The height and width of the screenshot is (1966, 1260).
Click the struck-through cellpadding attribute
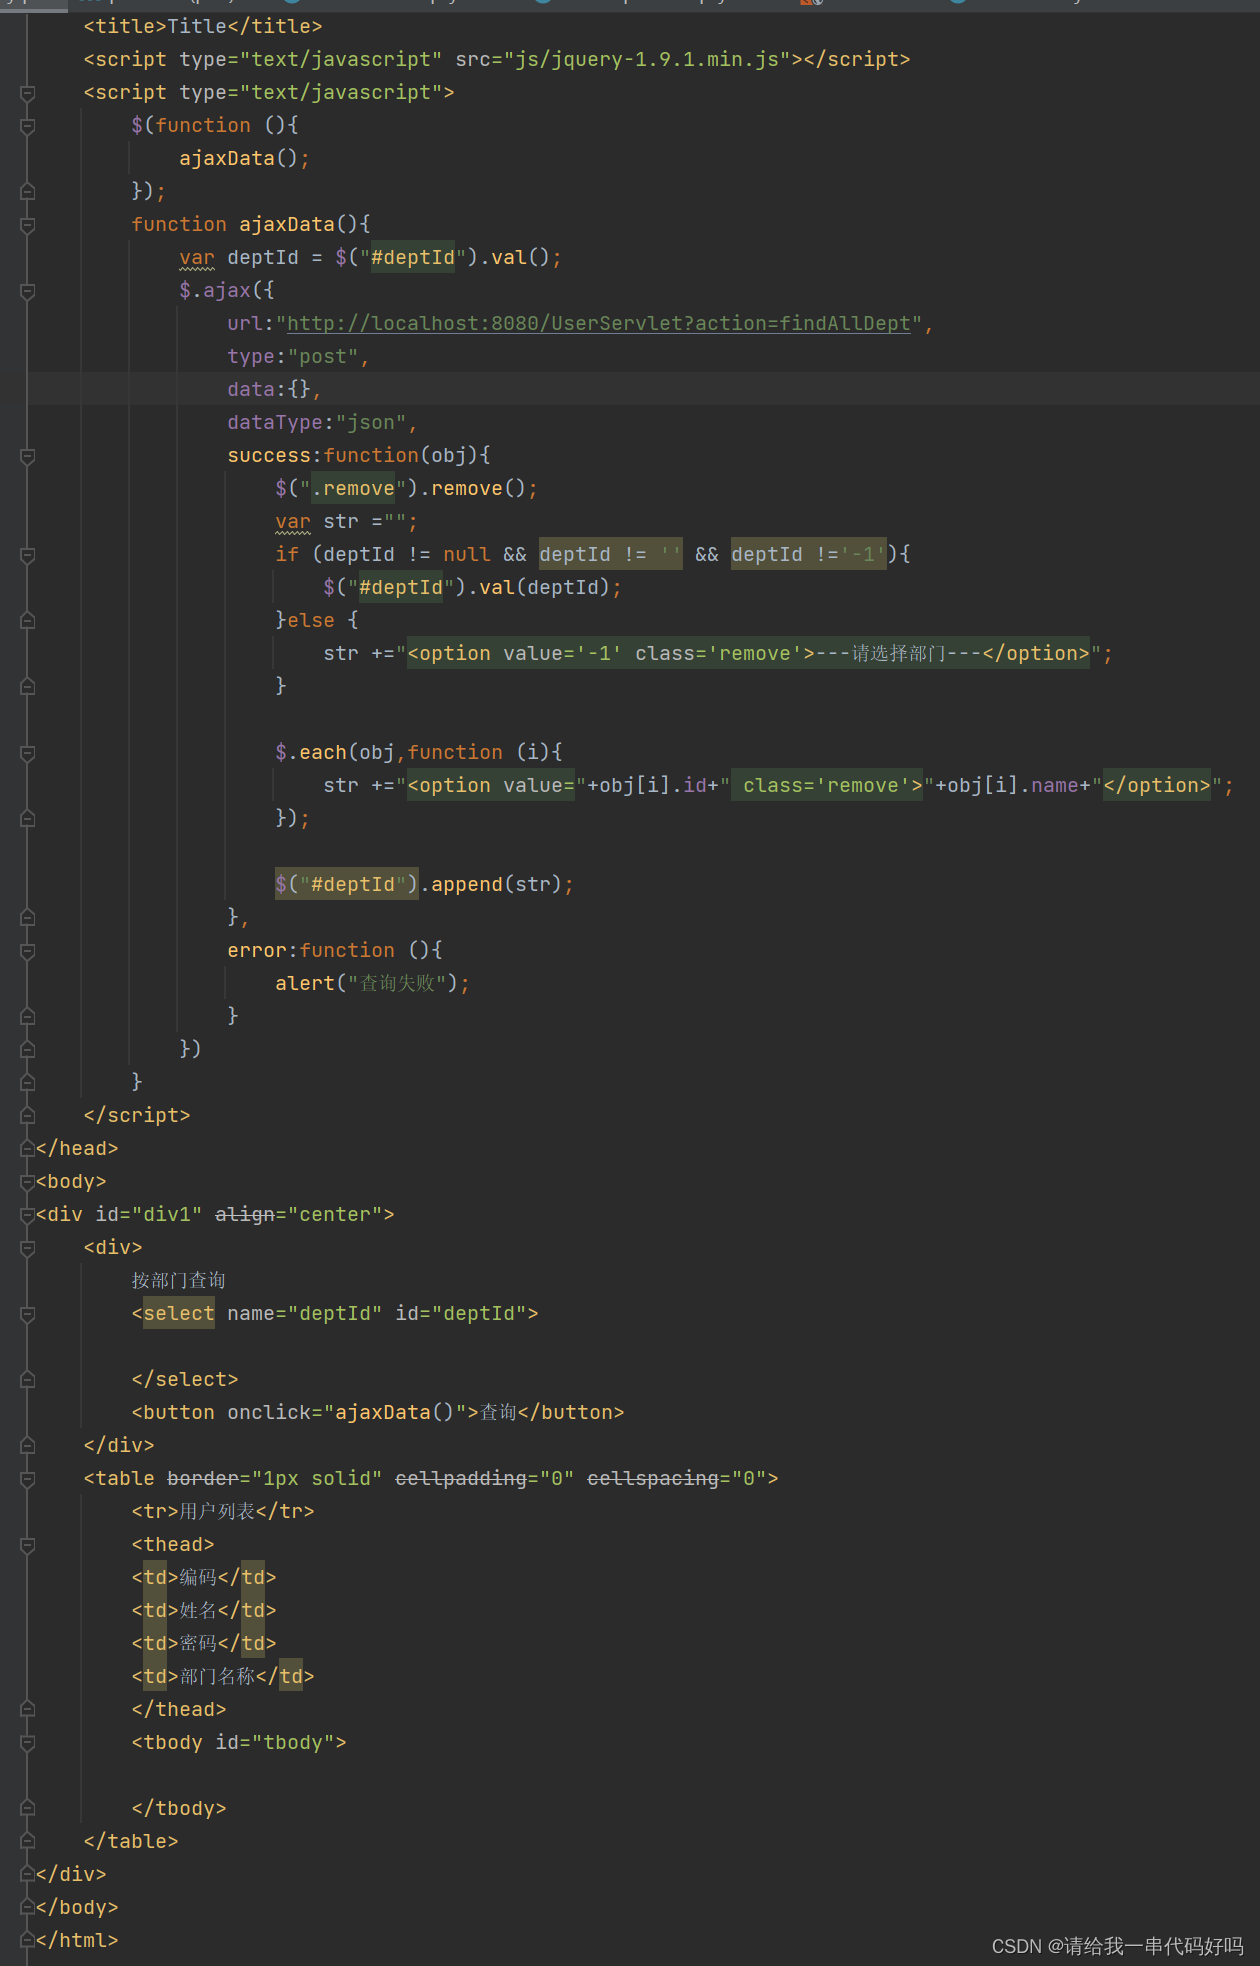461,1479
